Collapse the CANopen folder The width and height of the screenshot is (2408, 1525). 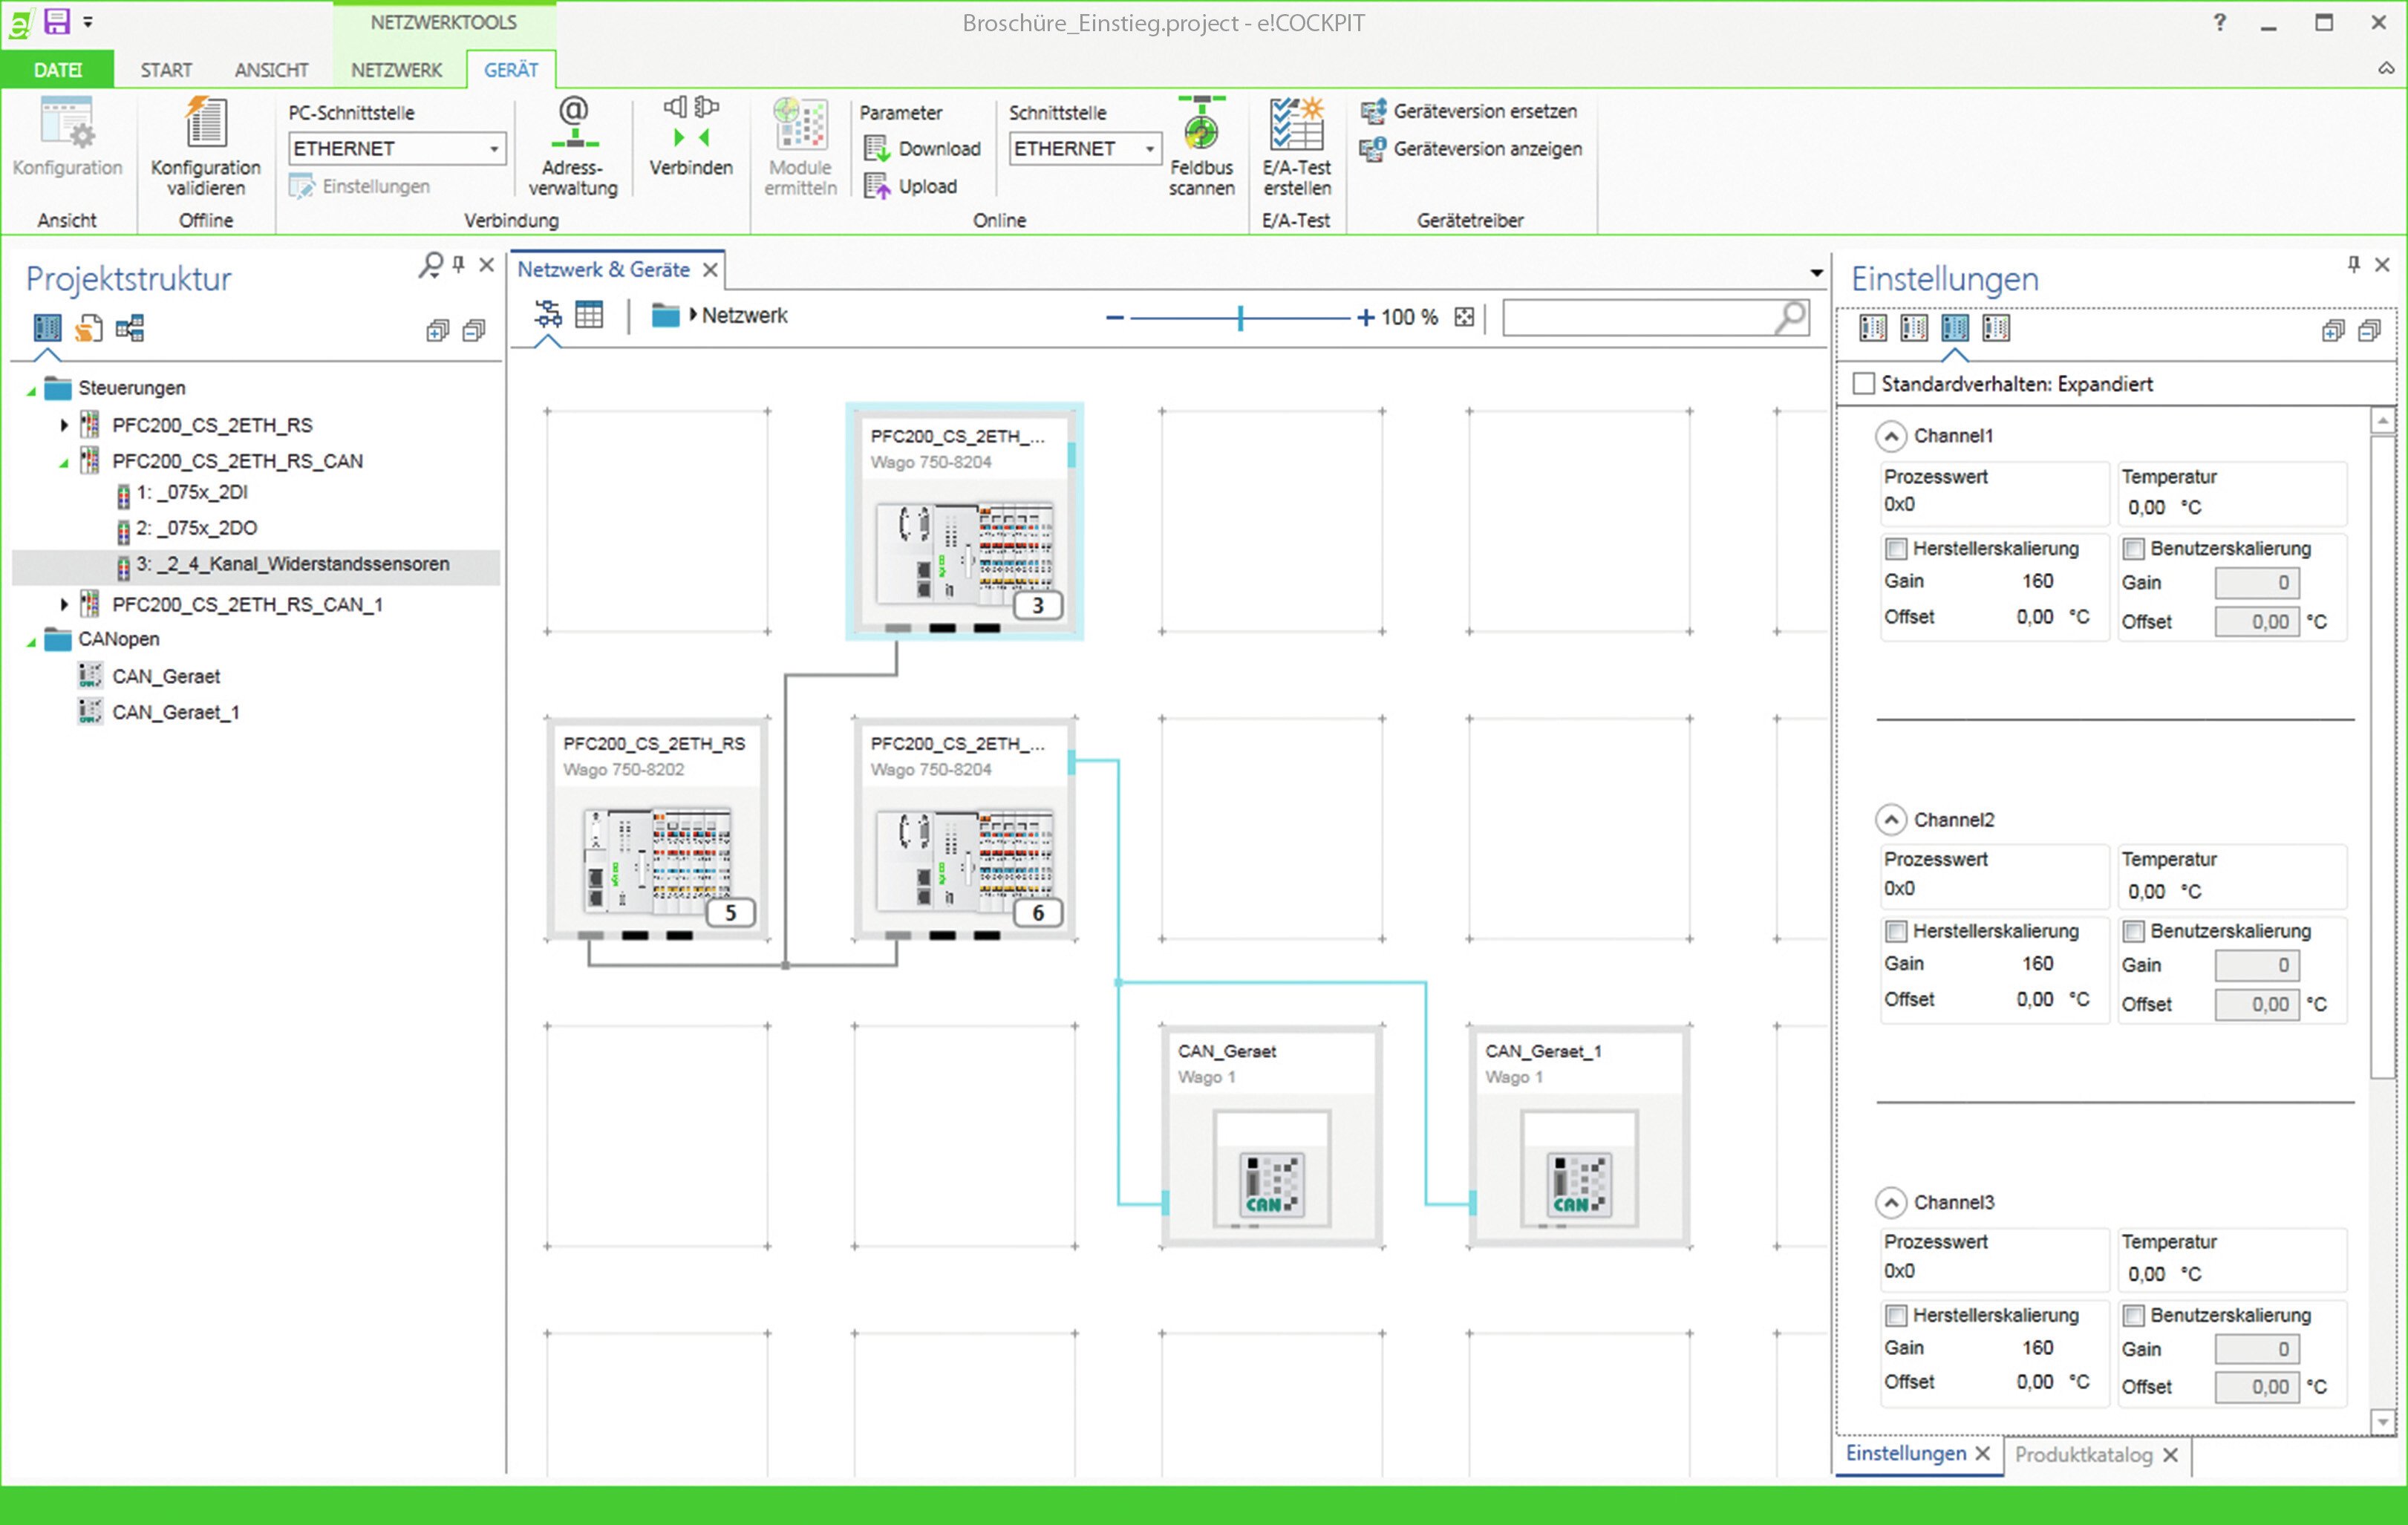coord(31,641)
